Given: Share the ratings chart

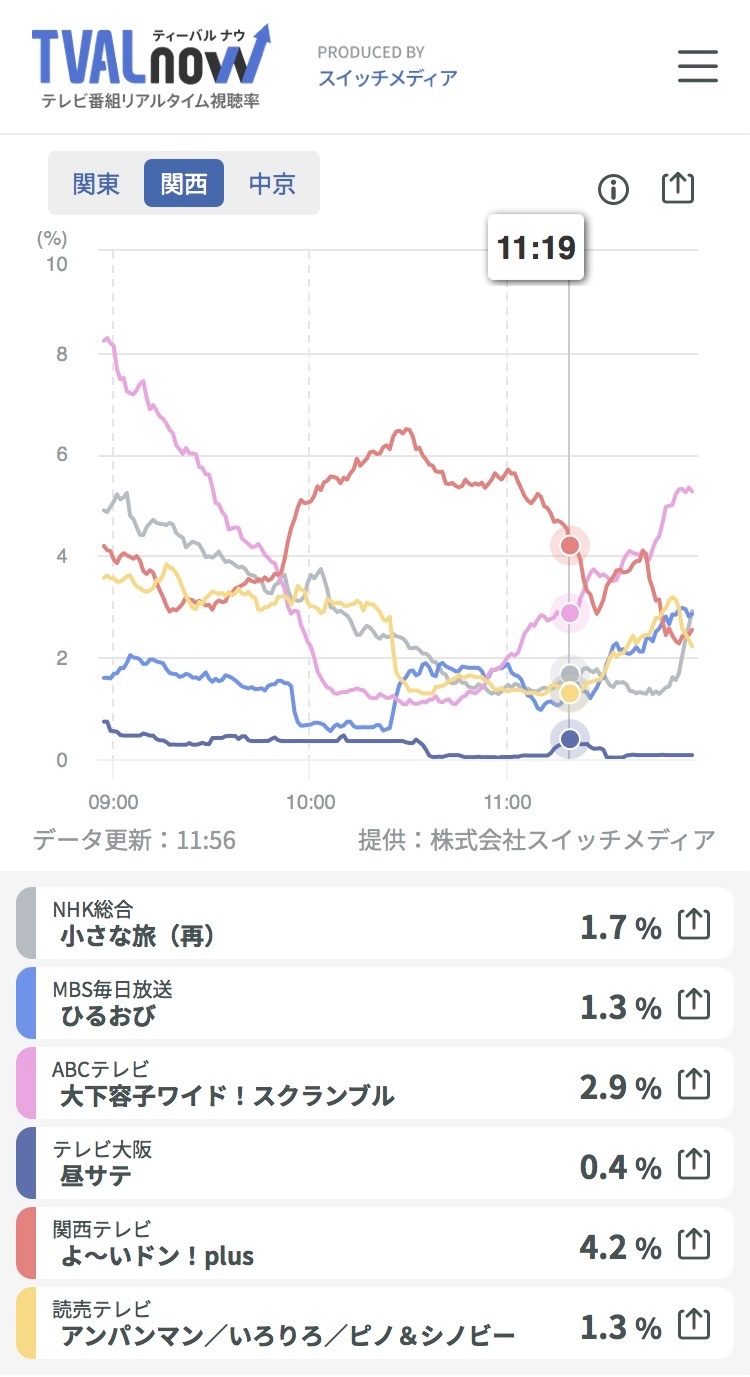Looking at the screenshot, I should coord(678,187).
